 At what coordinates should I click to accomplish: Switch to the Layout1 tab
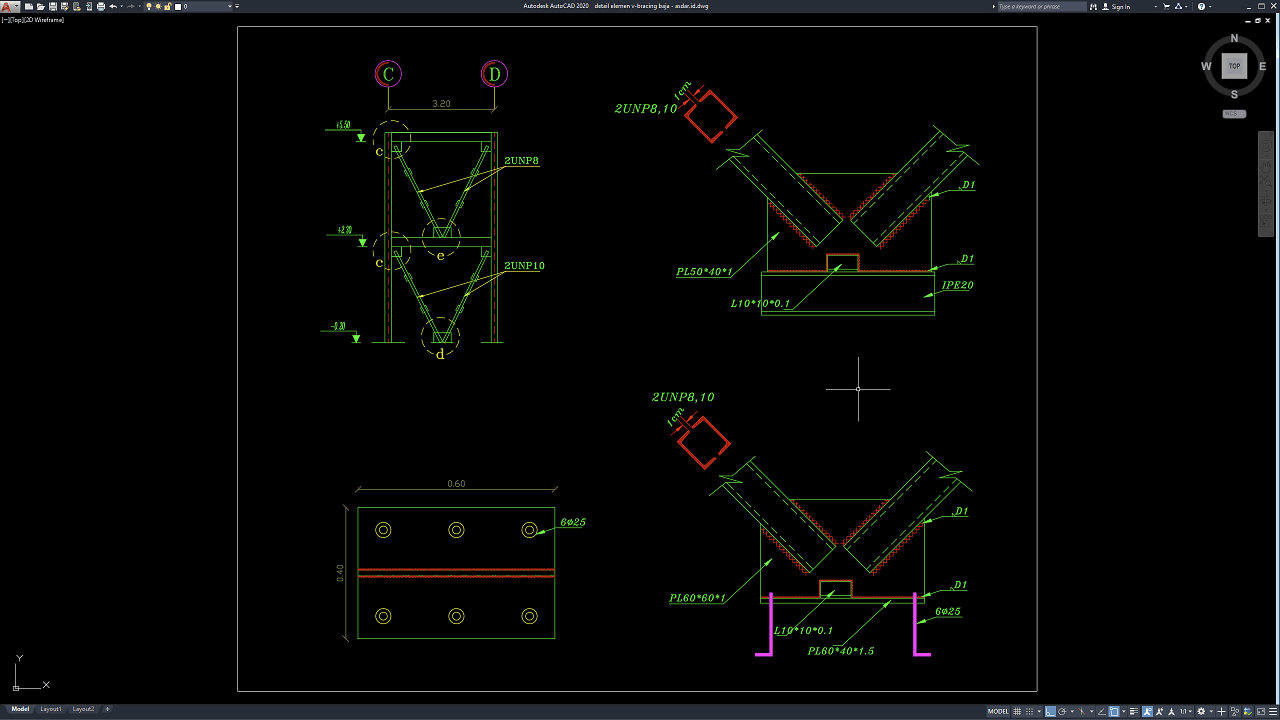pyautogui.click(x=51, y=709)
